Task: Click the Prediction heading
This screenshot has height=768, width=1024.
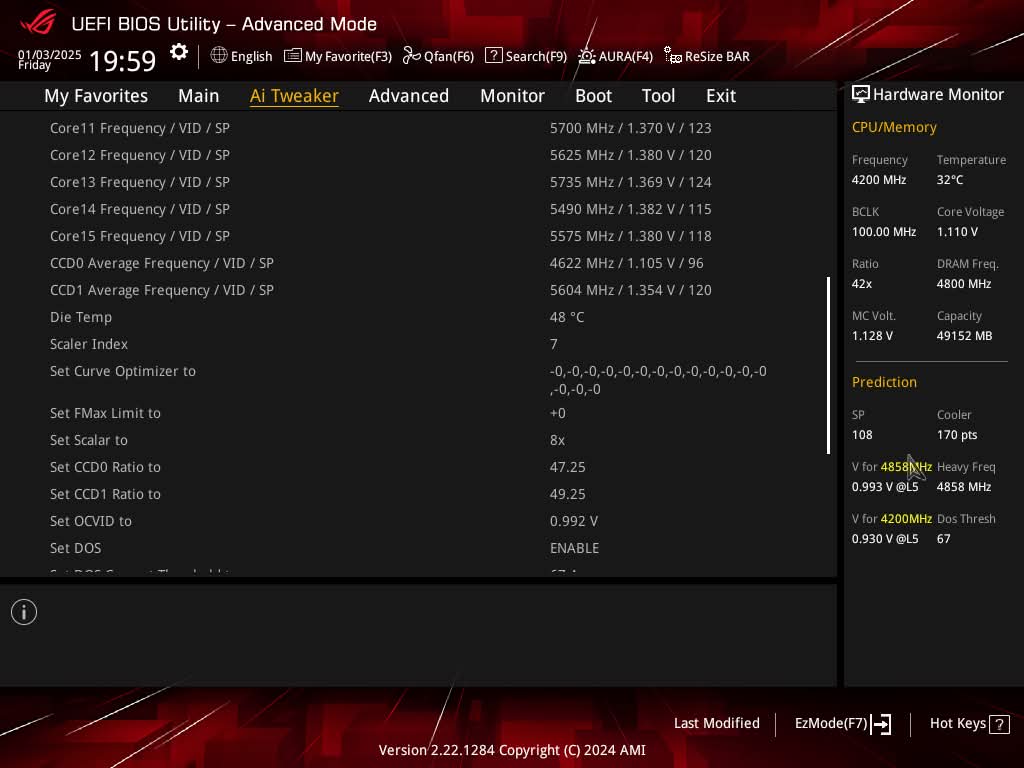Action: point(884,382)
